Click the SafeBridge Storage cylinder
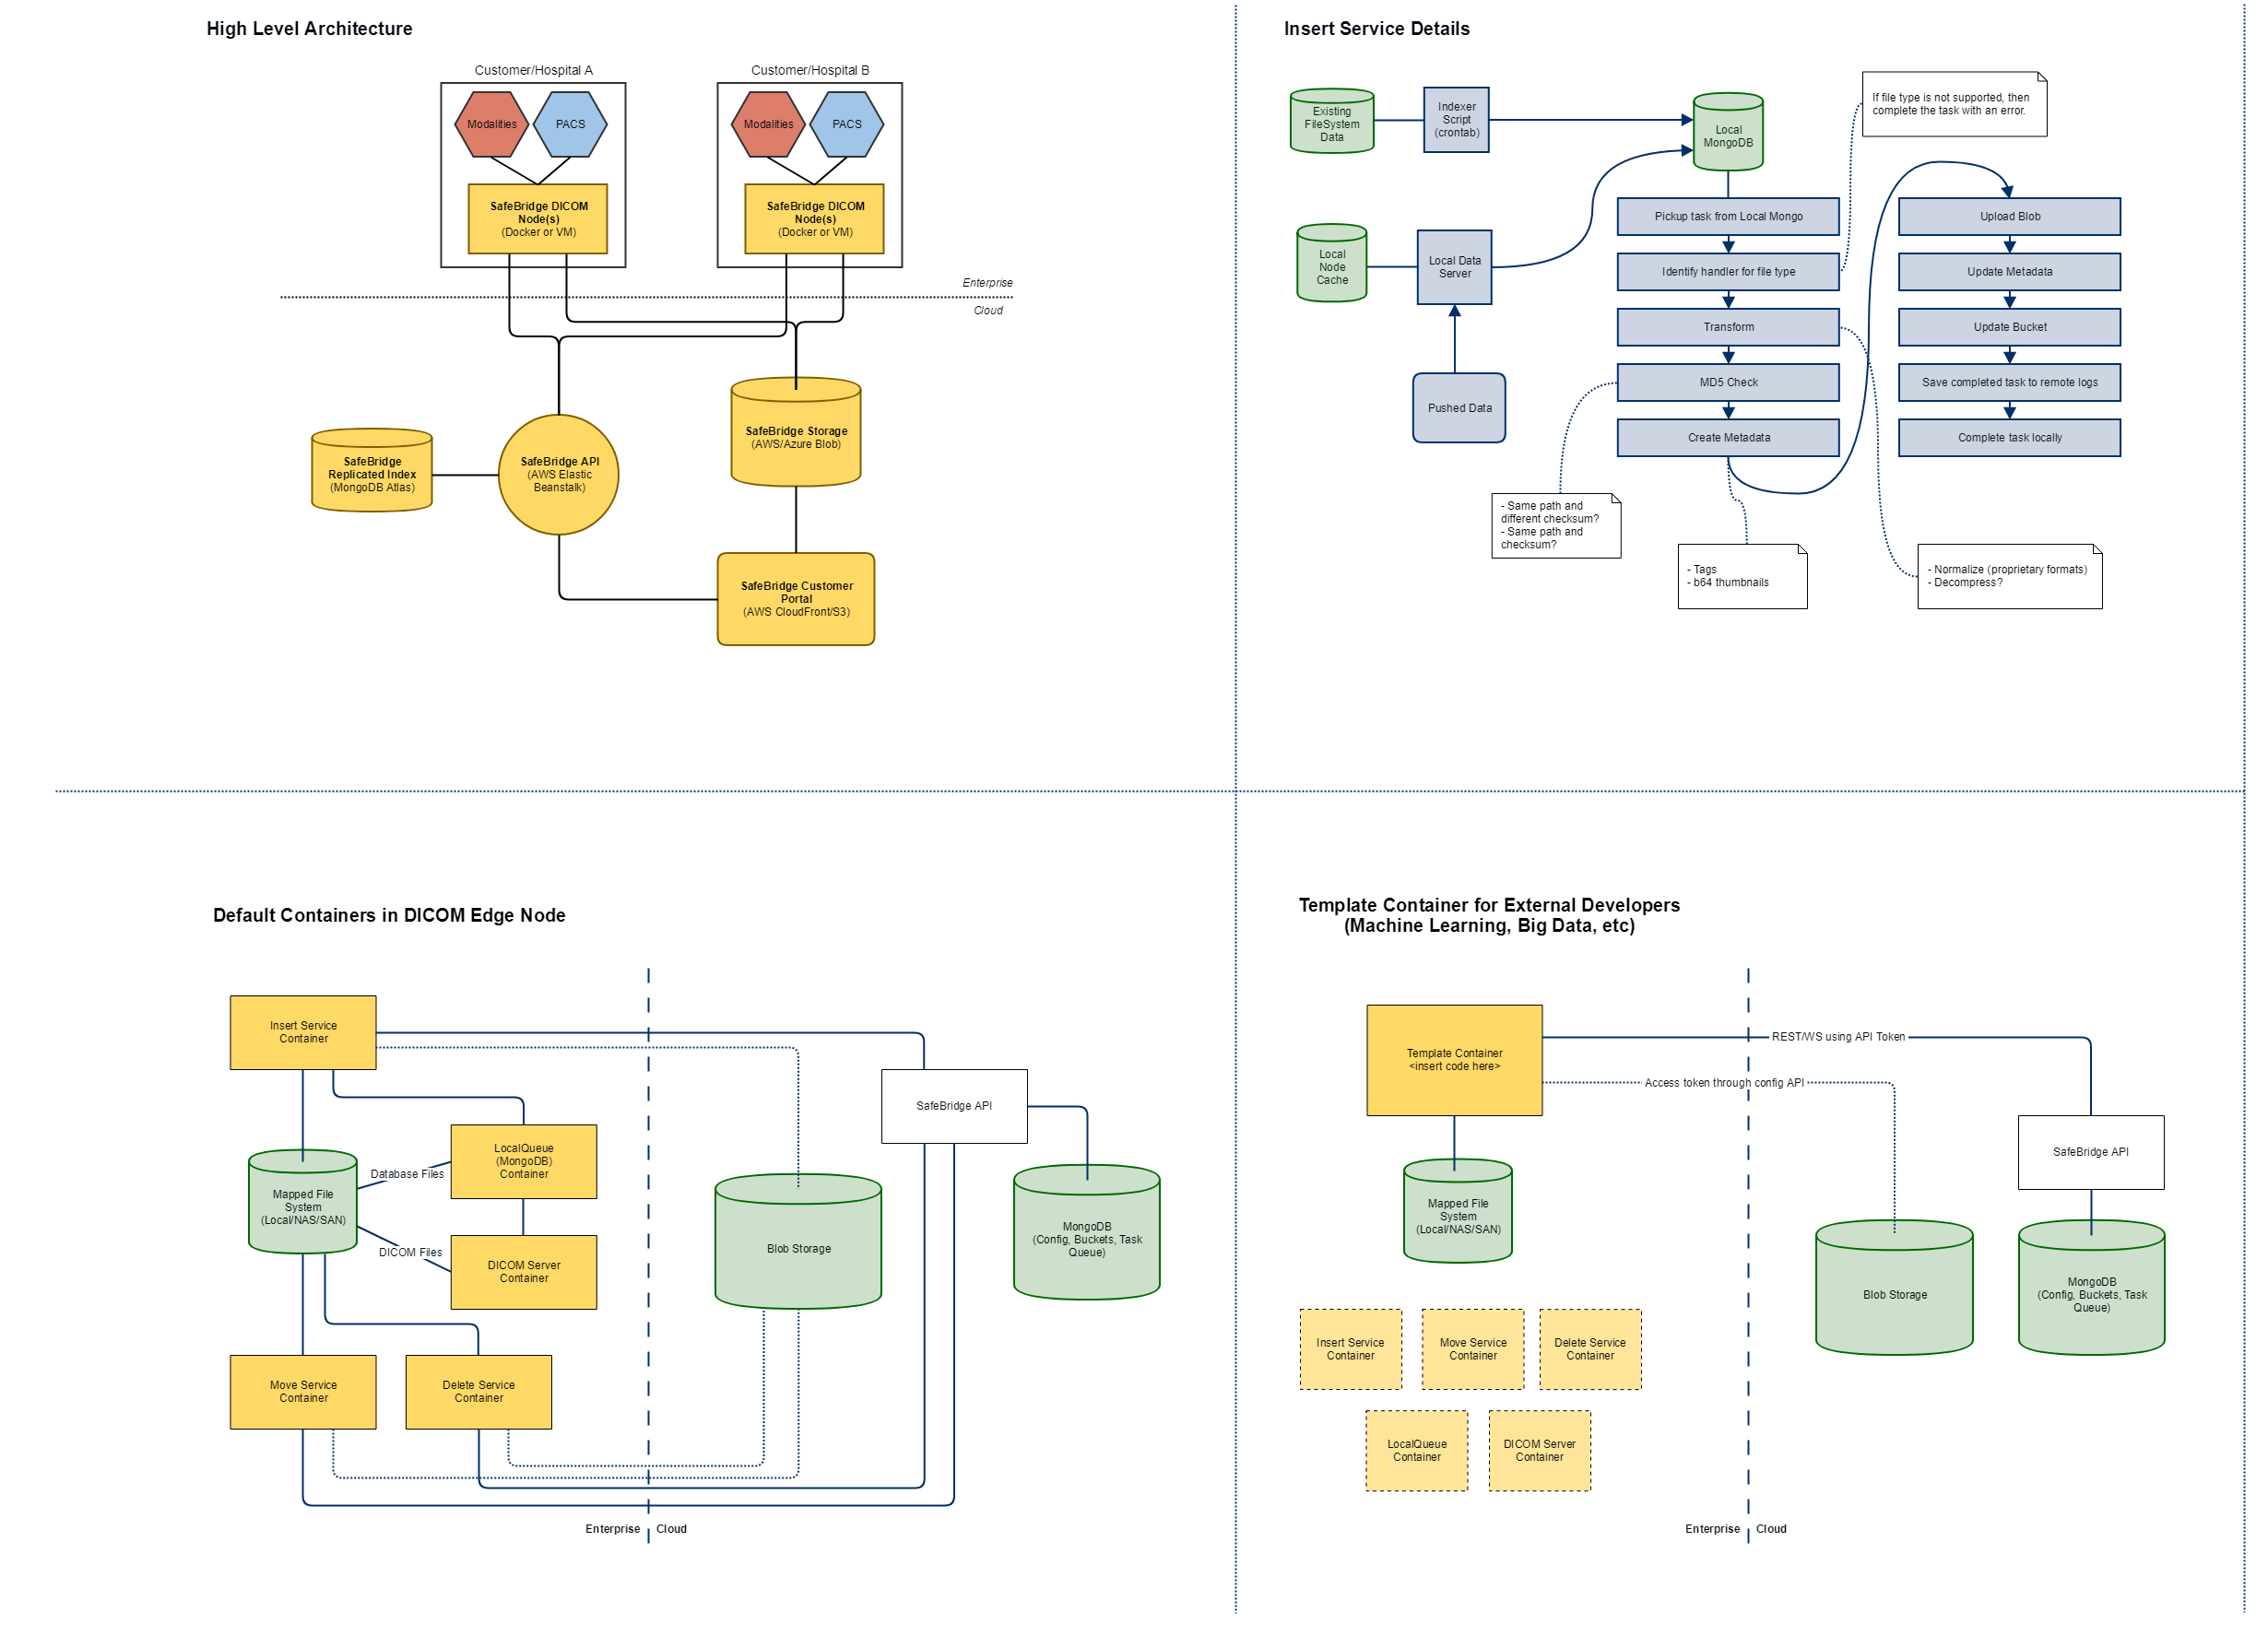 tap(796, 437)
